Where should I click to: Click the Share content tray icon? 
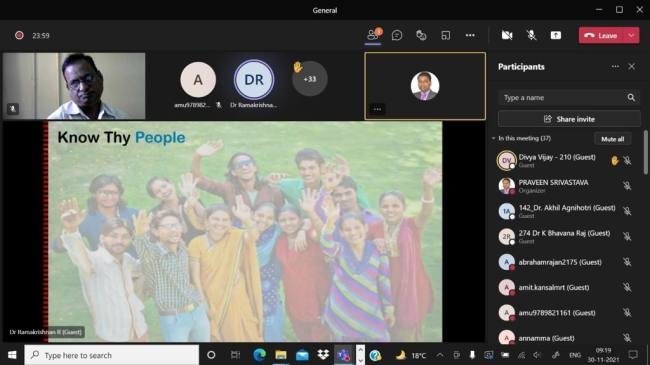click(556, 36)
